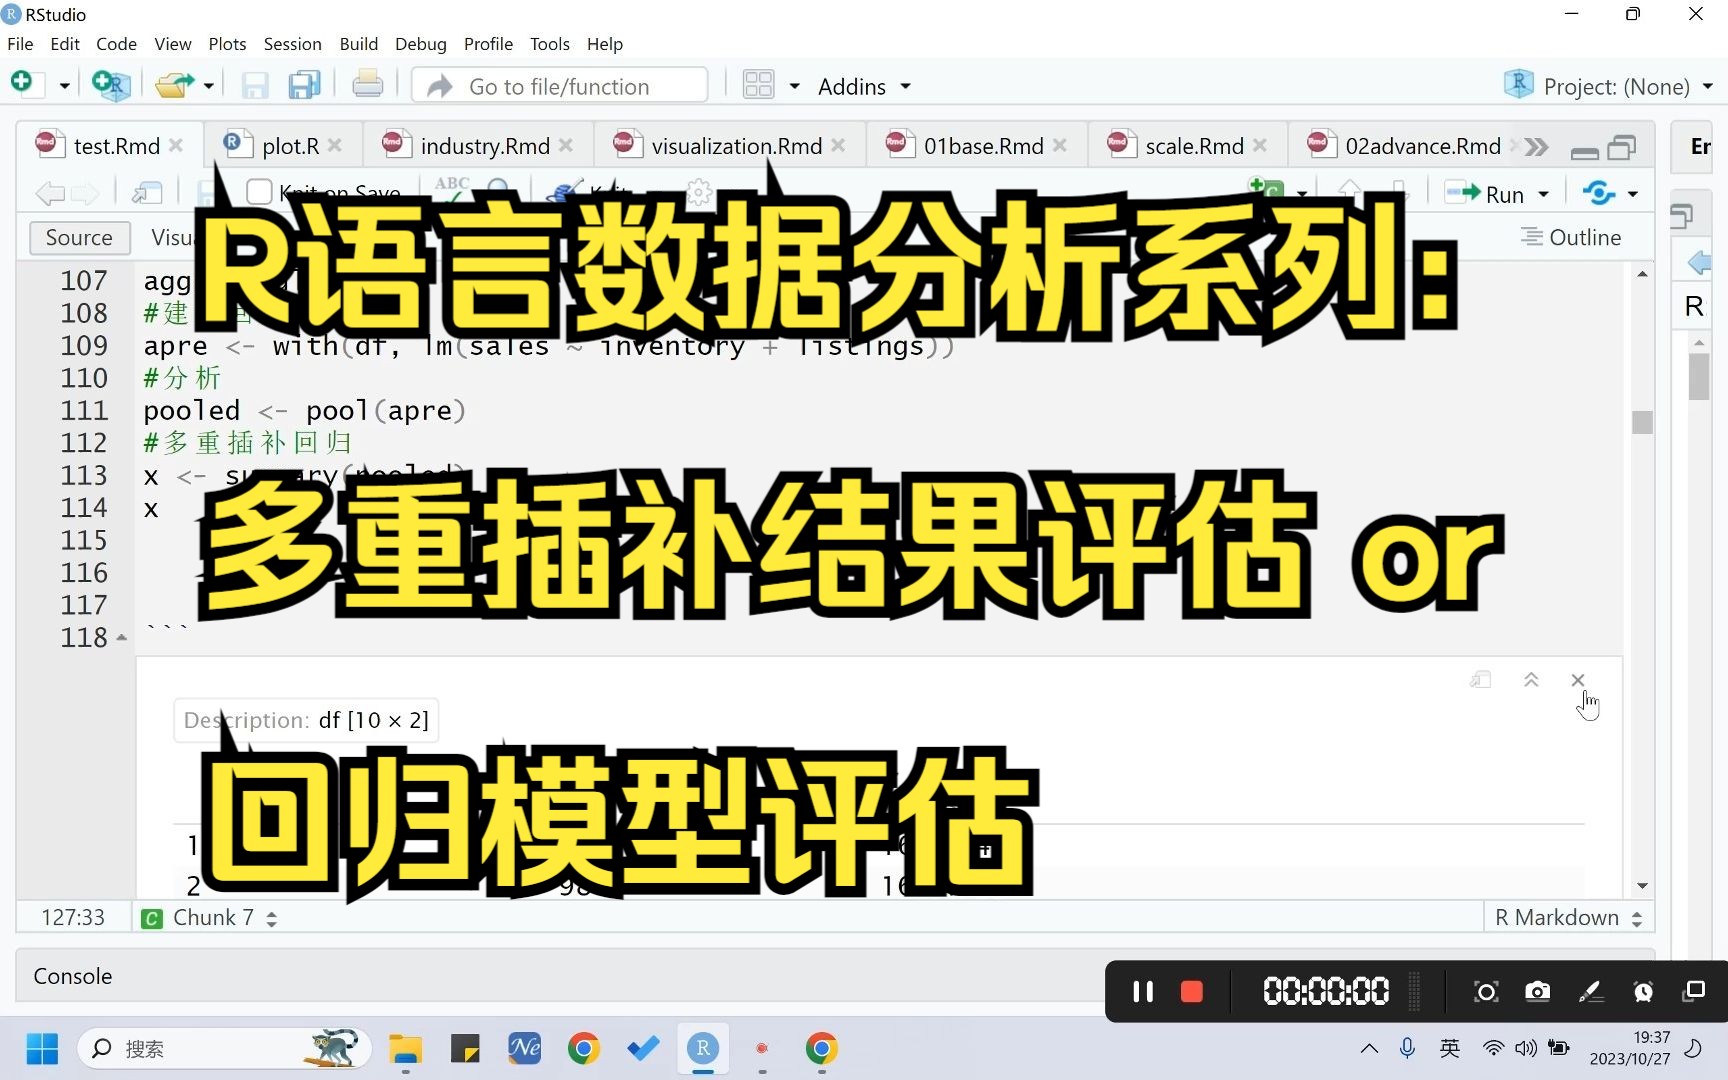Open the Tools menu
The image size is (1728, 1080).
pyautogui.click(x=550, y=44)
